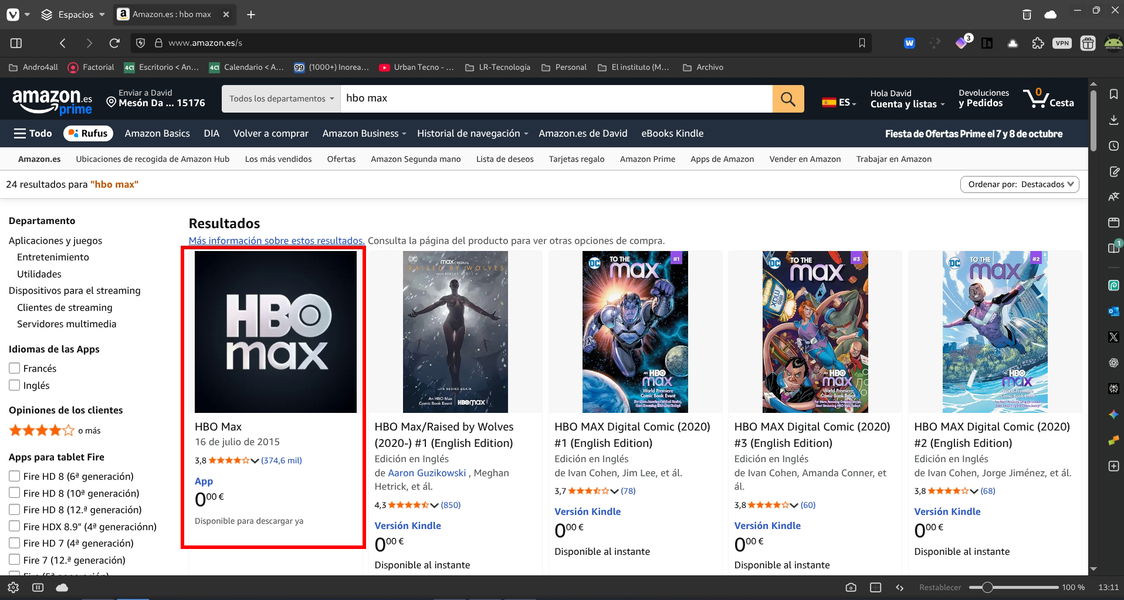Check Fire HD 8 (6ª generación)

14,477
